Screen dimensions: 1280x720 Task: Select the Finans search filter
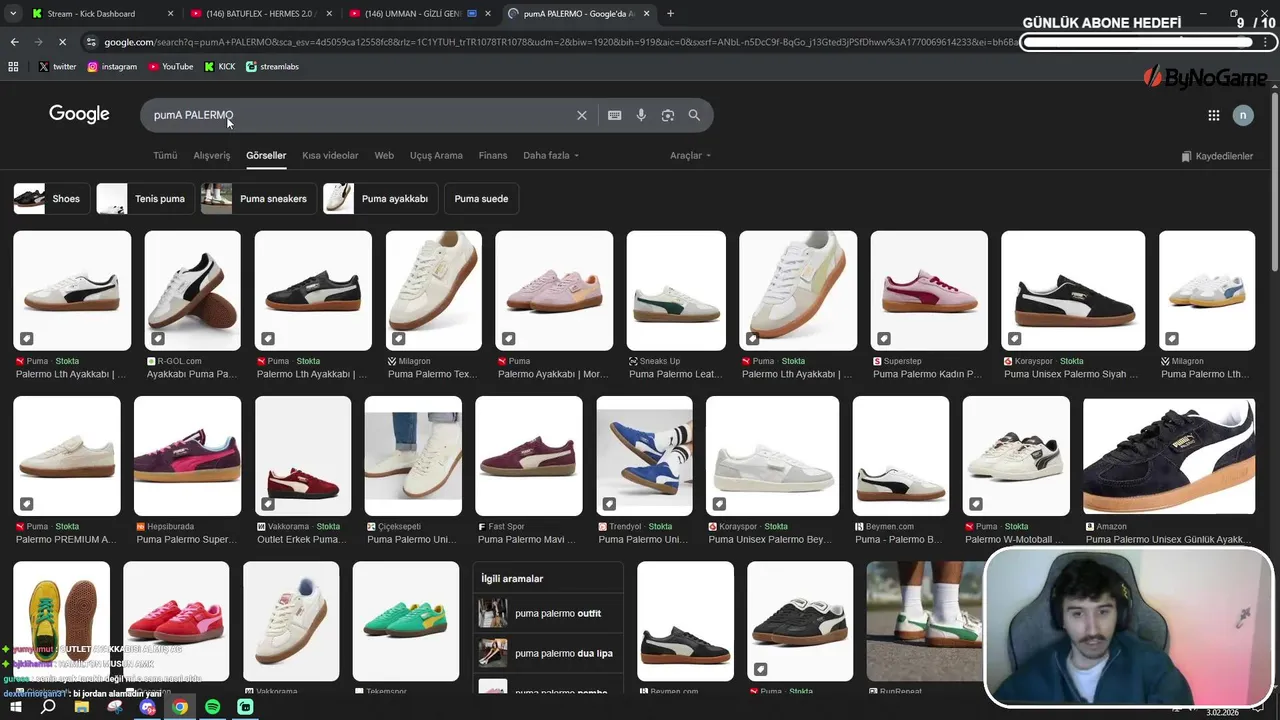coord(493,156)
